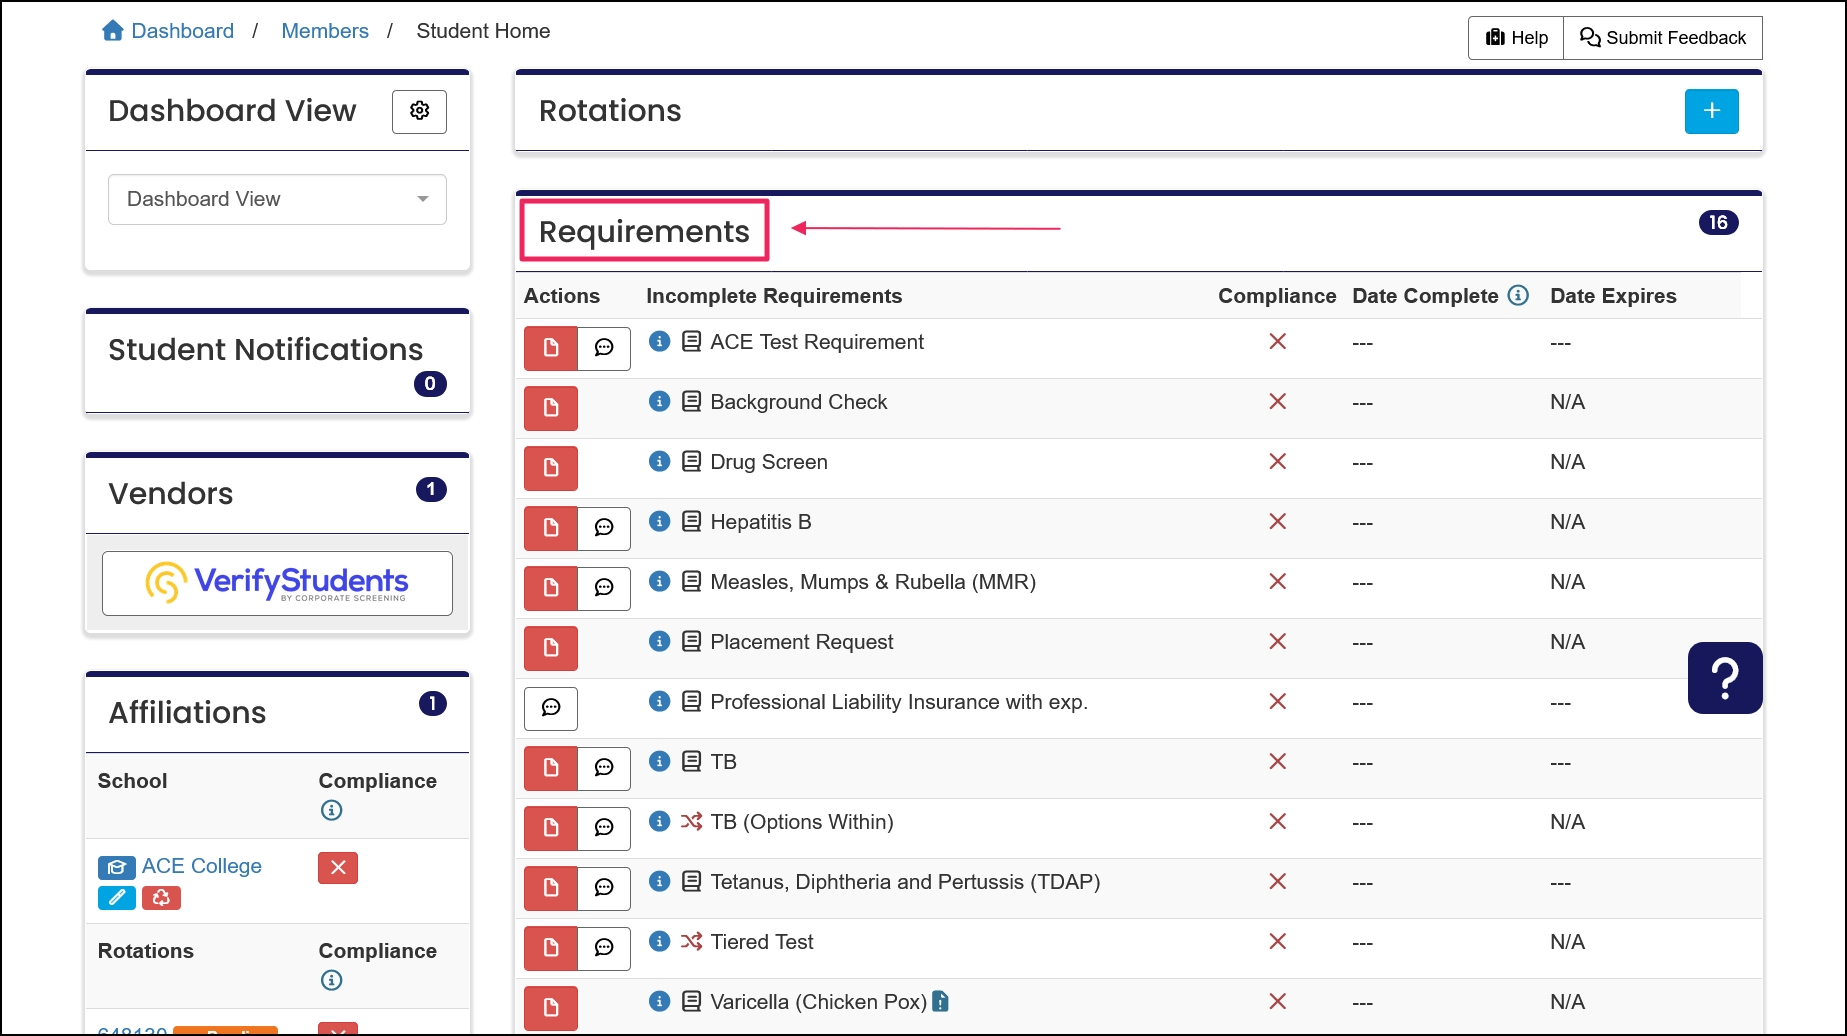Open the Dashboard View settings gear
The width and height of the screenshot is (1847, 1036).
click(x=419, y=111)
